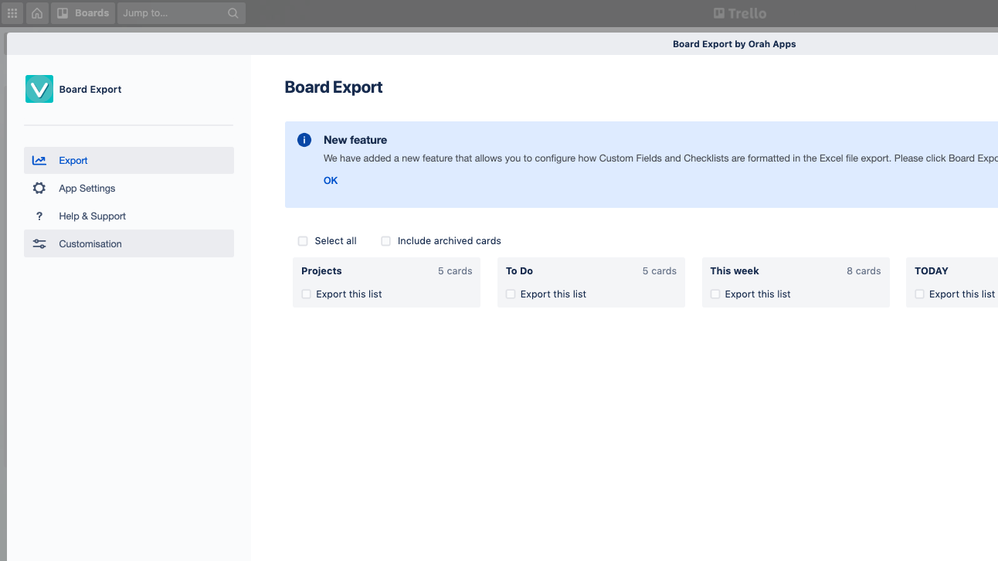Viewport: 998px width, 561px height.
Task: Open the Trello apps grid icon
Action: [12, 13]
